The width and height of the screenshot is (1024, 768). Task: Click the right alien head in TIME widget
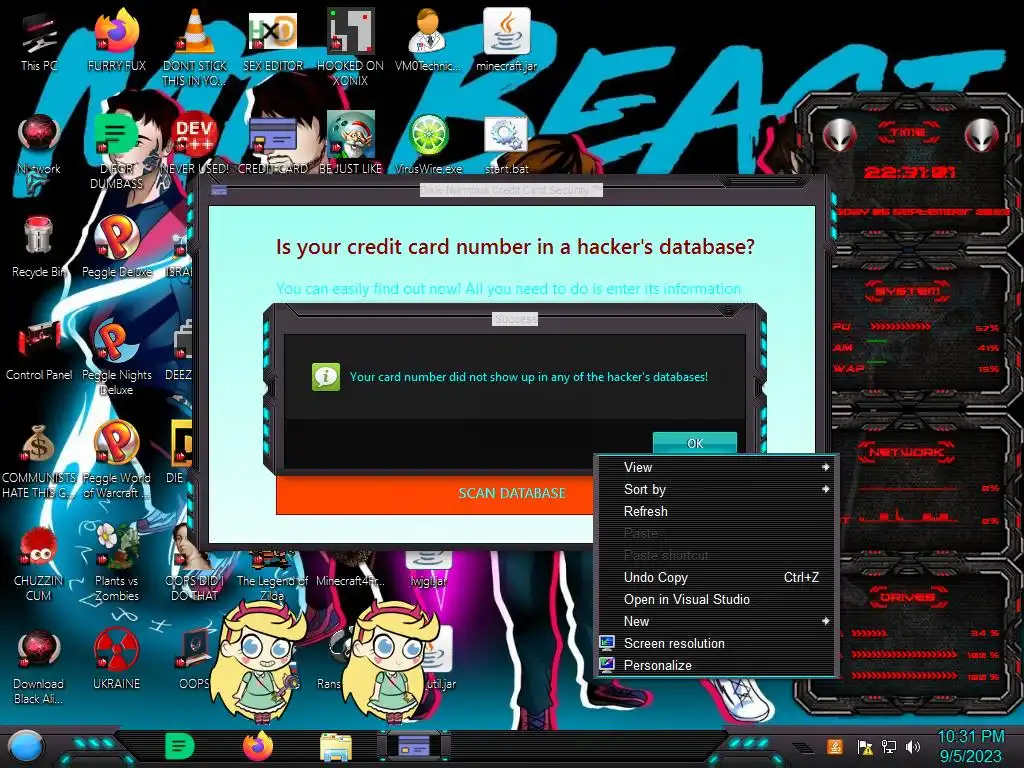point(982,136)
